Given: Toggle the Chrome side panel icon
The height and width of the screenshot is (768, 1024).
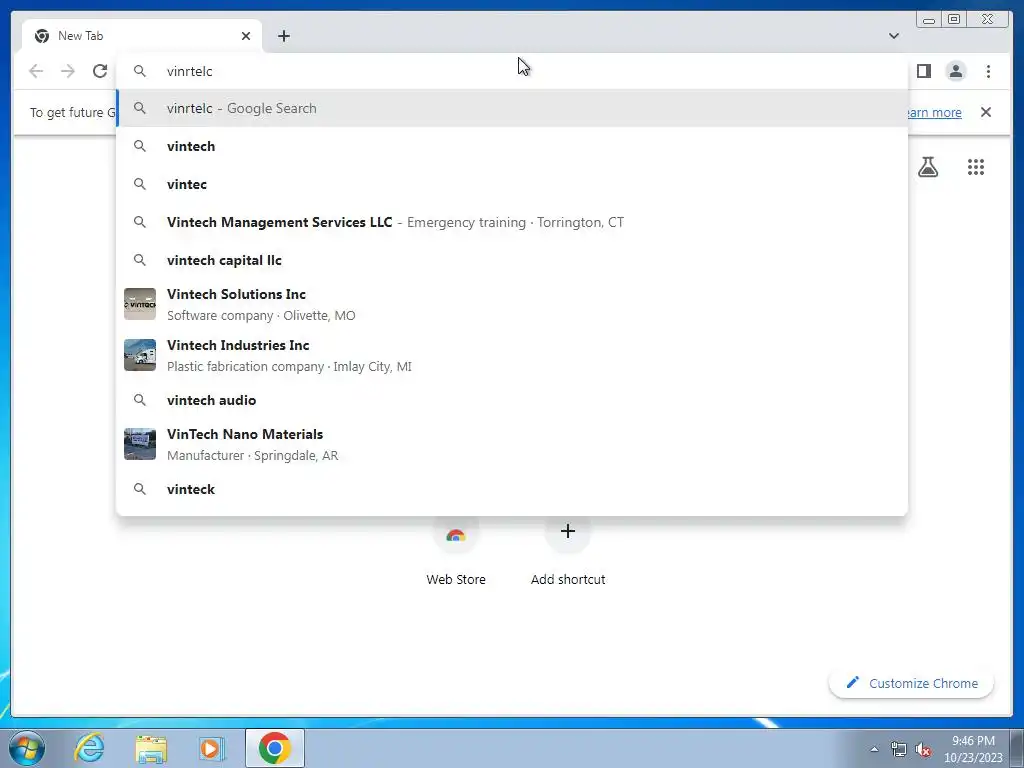Looking at the screenshot, I should (923, 71).
